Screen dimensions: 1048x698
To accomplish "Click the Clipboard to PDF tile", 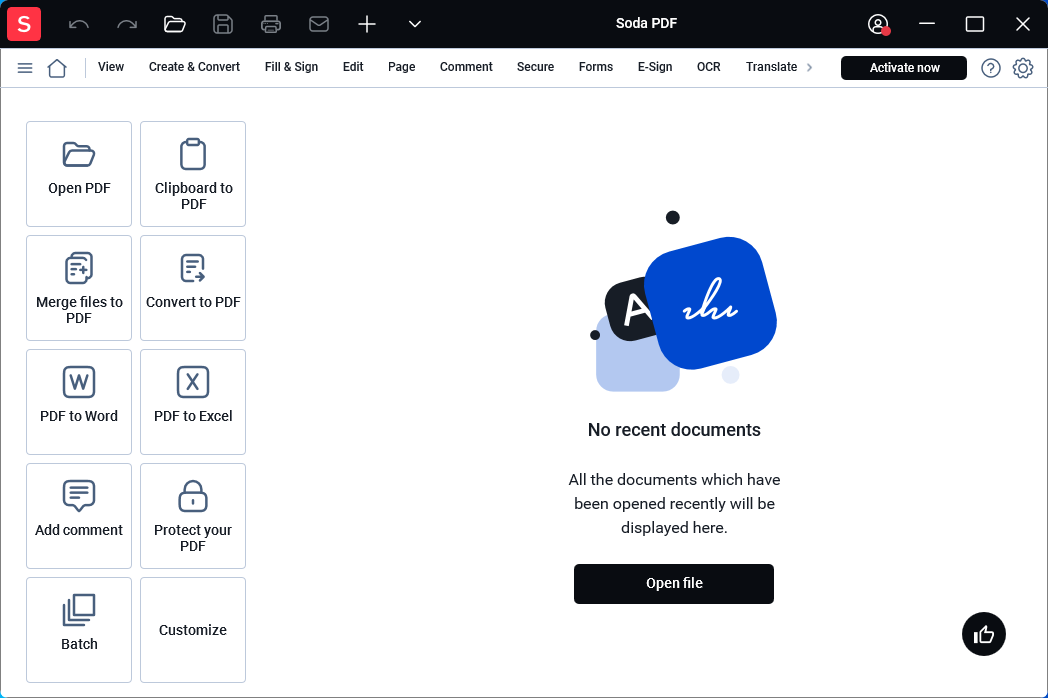I will 193,174.
